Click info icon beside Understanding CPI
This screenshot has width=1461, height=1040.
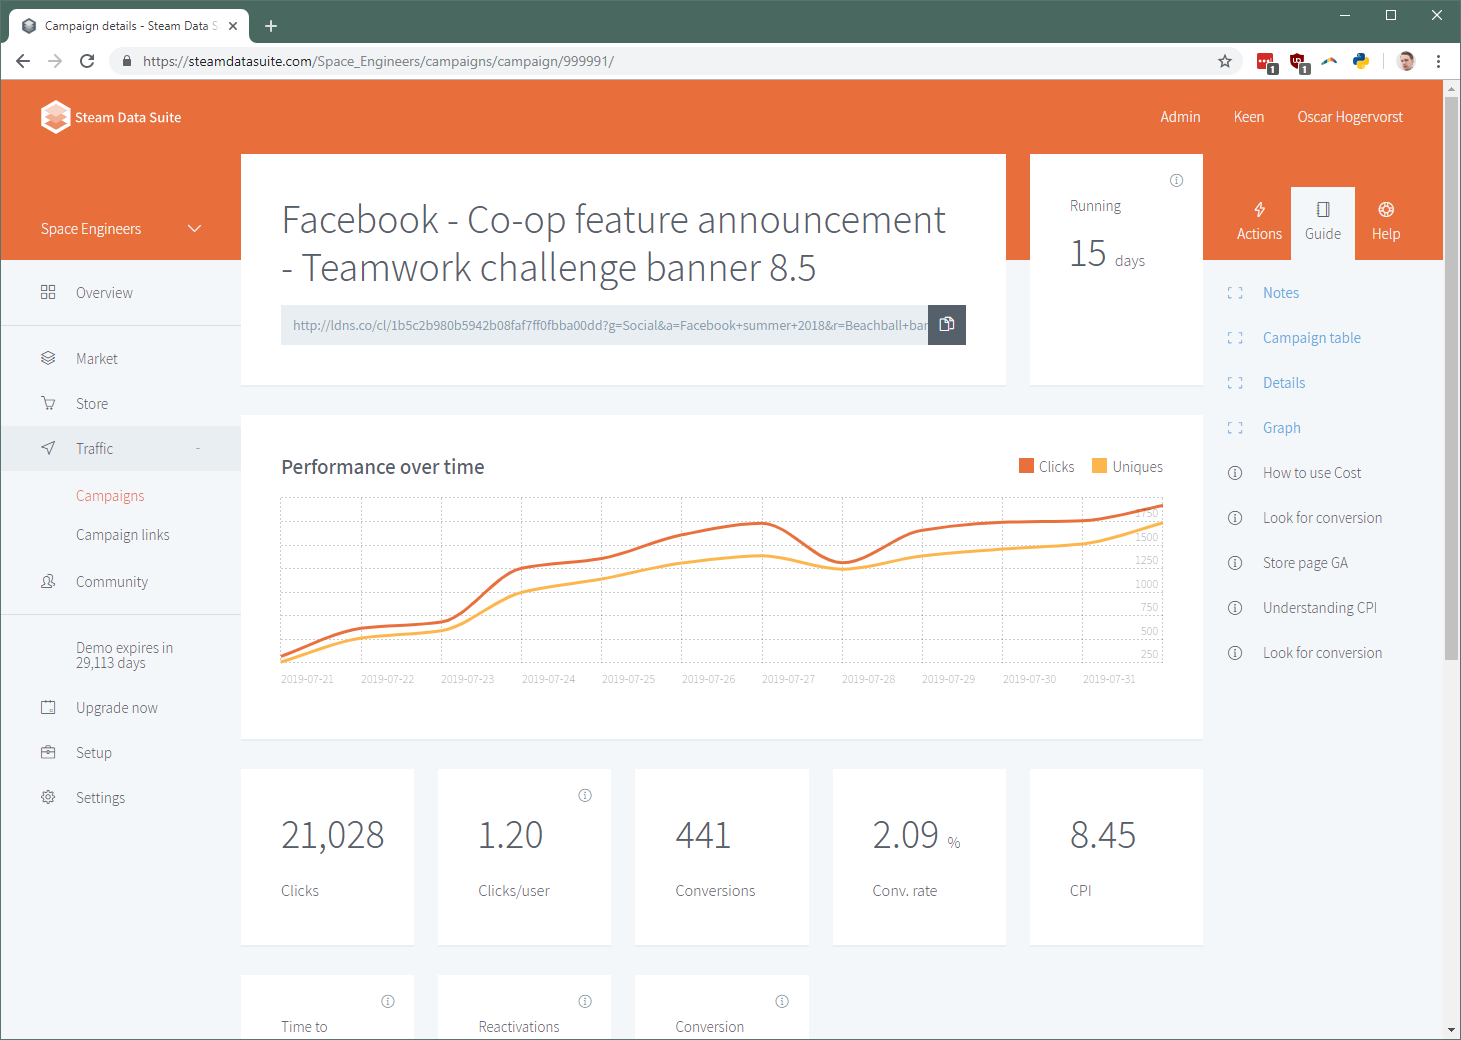pos(1235,608)
